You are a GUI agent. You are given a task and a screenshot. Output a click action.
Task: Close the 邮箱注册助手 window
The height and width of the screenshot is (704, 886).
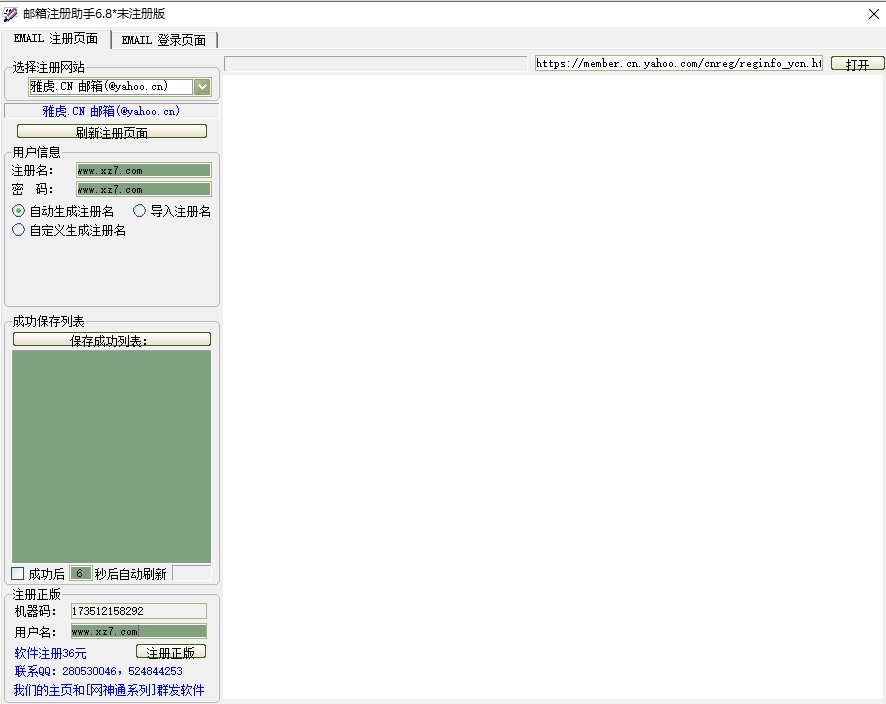coord(872,14)
